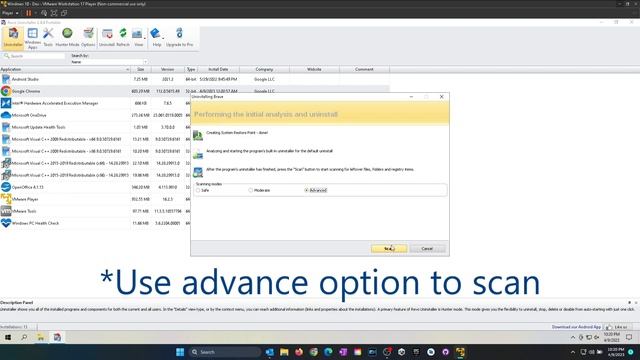
Task: Sort list by Application column header
Action: pyautogui.click(x=65, y=69)
